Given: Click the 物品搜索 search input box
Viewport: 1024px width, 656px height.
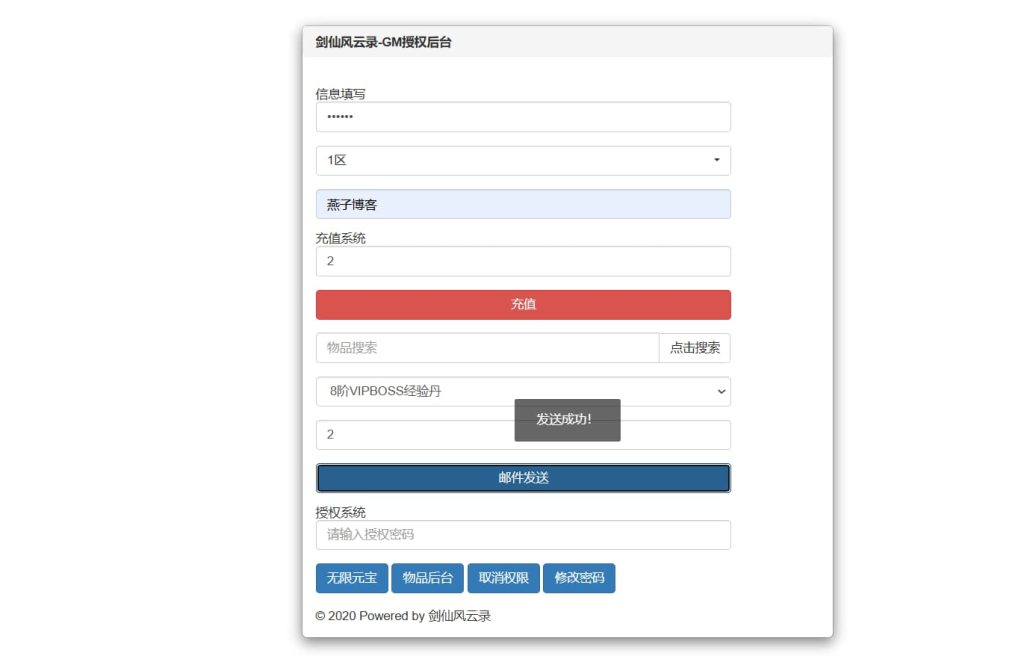Looking at the screenshot, I should 487,347.
